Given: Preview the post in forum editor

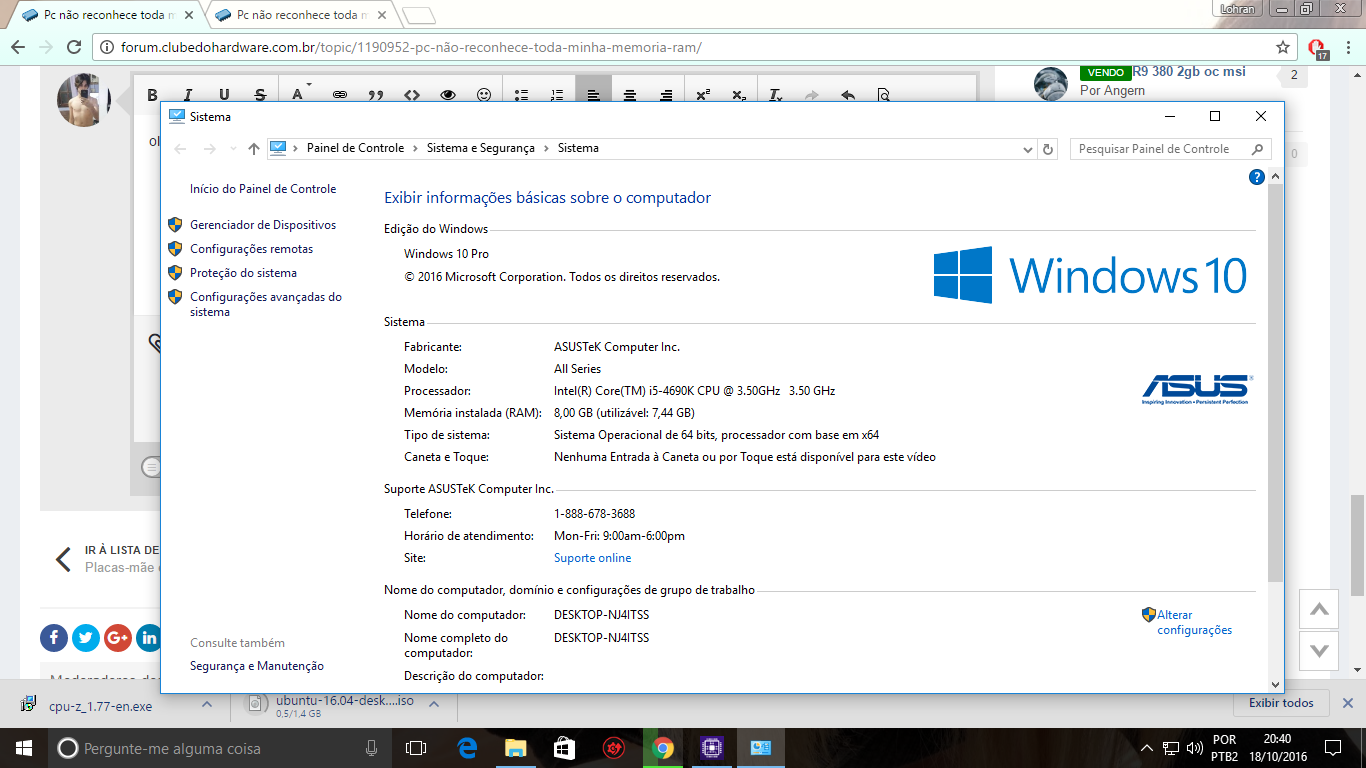Looking at the screenshot, I should [883, 95].
